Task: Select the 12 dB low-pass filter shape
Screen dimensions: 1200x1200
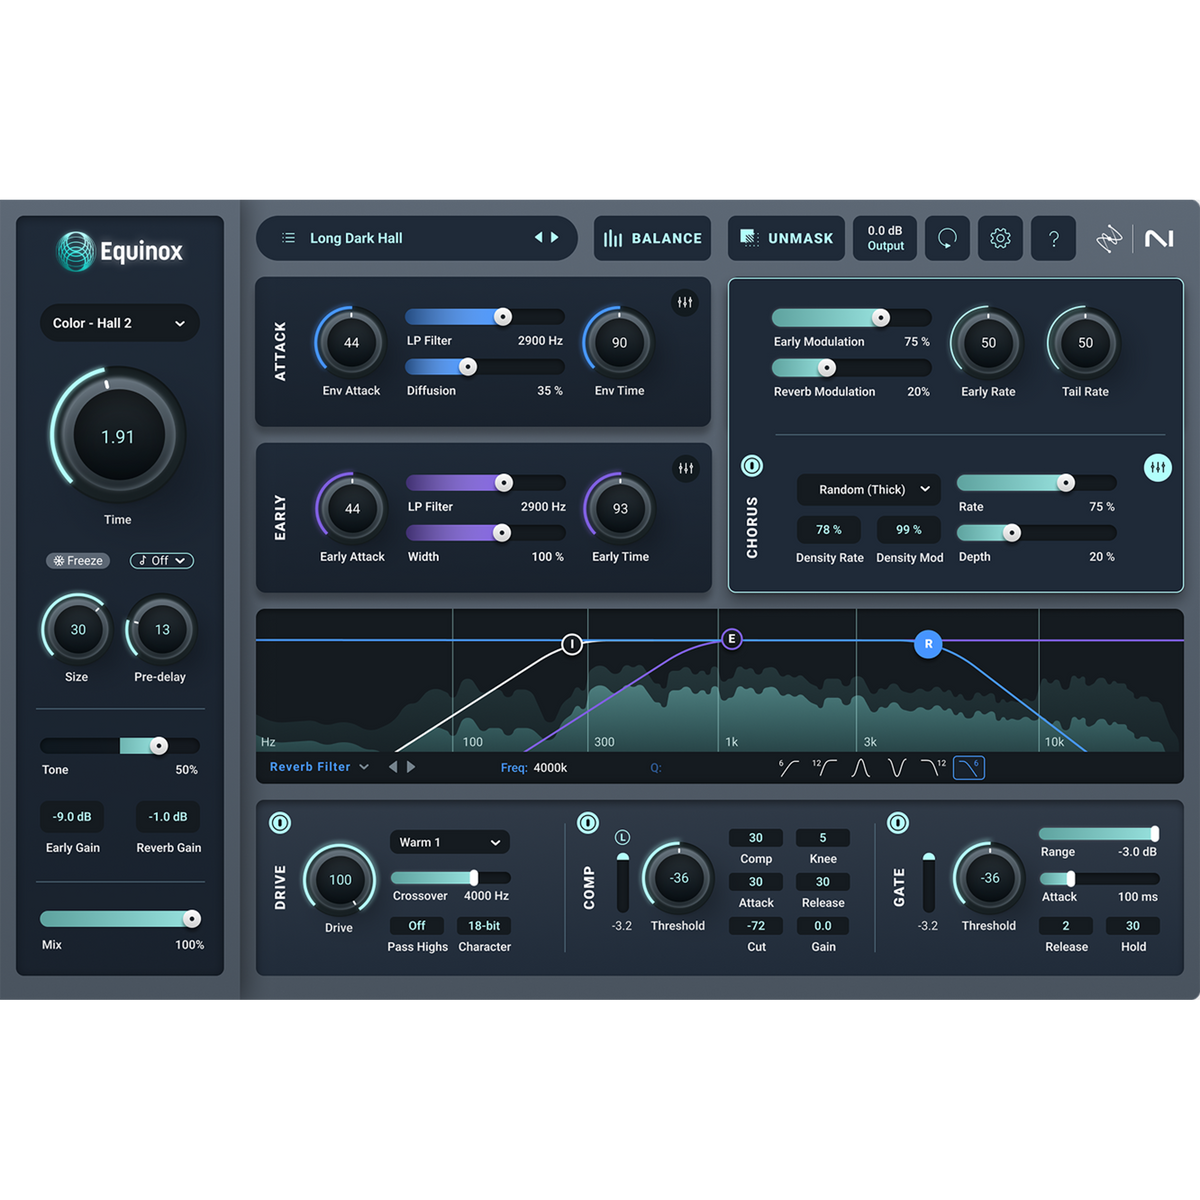Action: [933, 767]
